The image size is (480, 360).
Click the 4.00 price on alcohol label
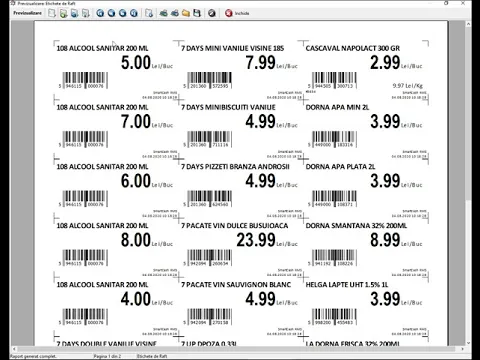[x=136, y=299]
